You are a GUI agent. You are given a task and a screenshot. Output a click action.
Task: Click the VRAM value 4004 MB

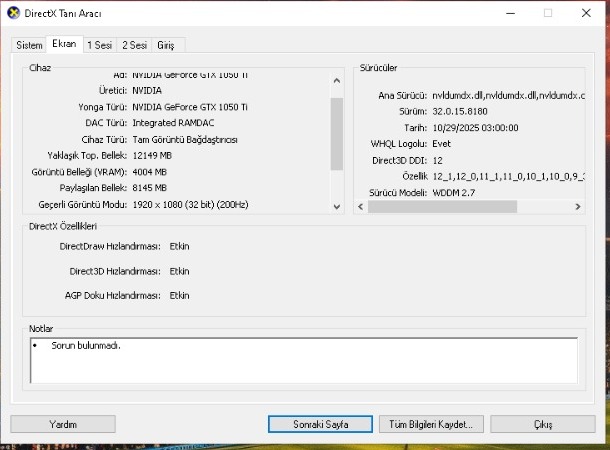[149, 172]
